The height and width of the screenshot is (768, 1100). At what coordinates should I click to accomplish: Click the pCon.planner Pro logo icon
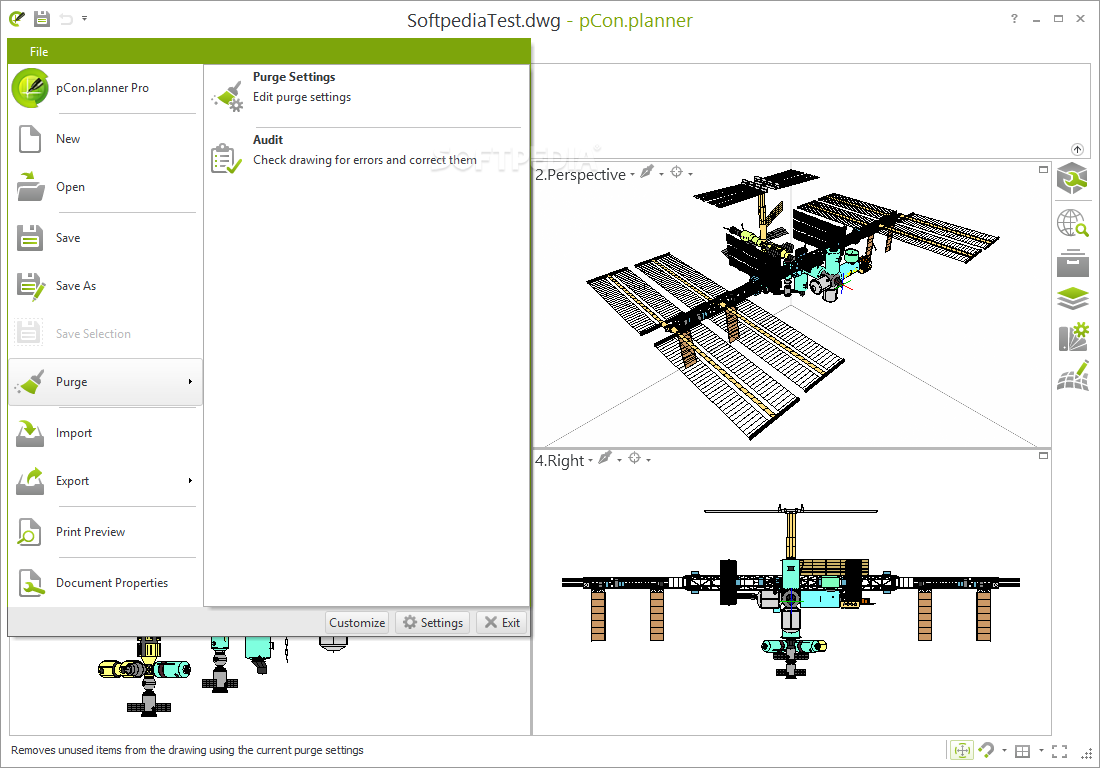(30, 88)
